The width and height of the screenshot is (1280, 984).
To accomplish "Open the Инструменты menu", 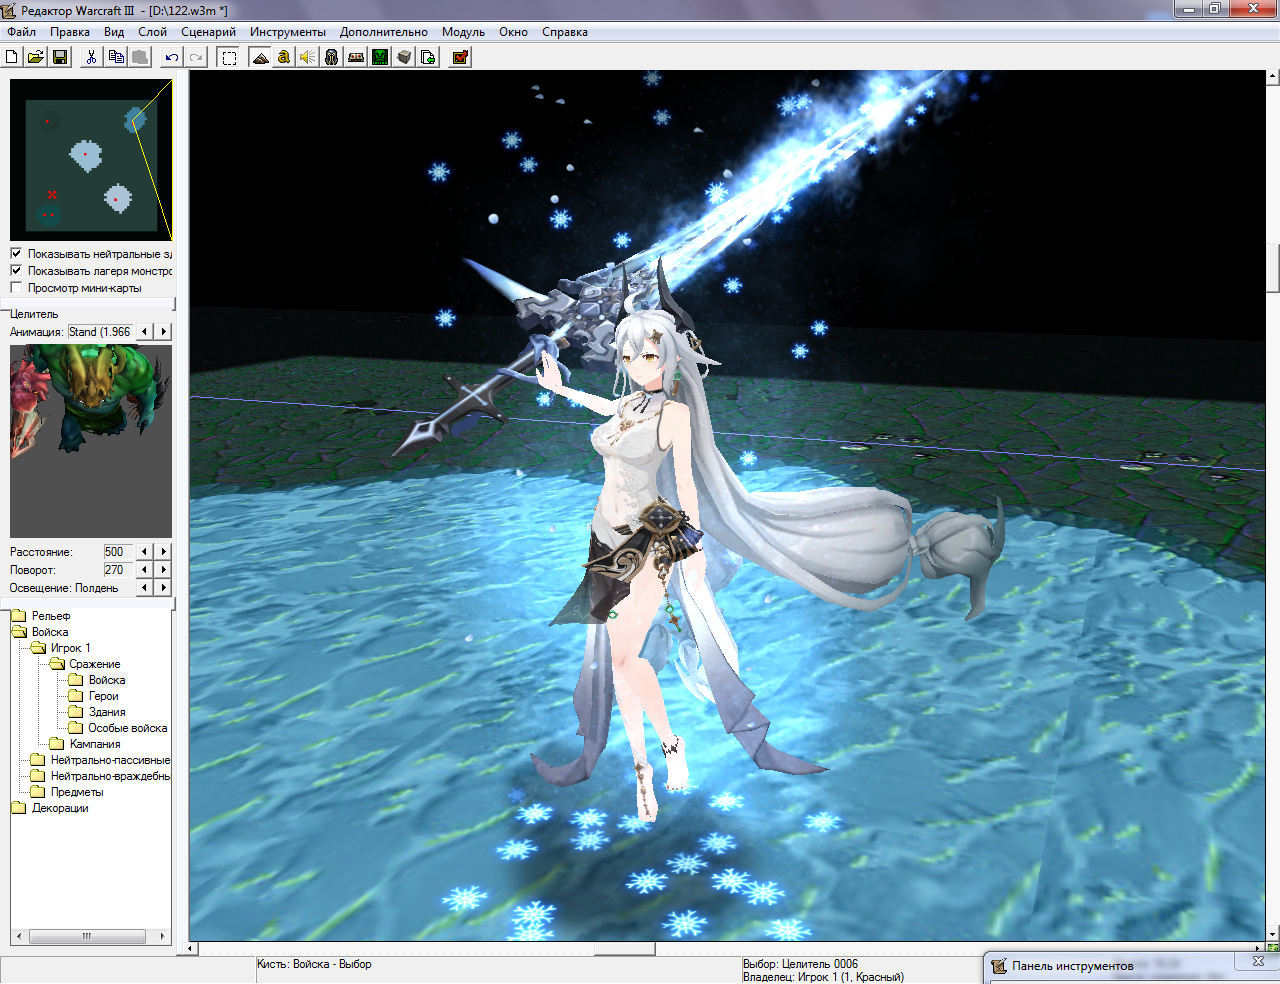I will [x=288, y=32].
